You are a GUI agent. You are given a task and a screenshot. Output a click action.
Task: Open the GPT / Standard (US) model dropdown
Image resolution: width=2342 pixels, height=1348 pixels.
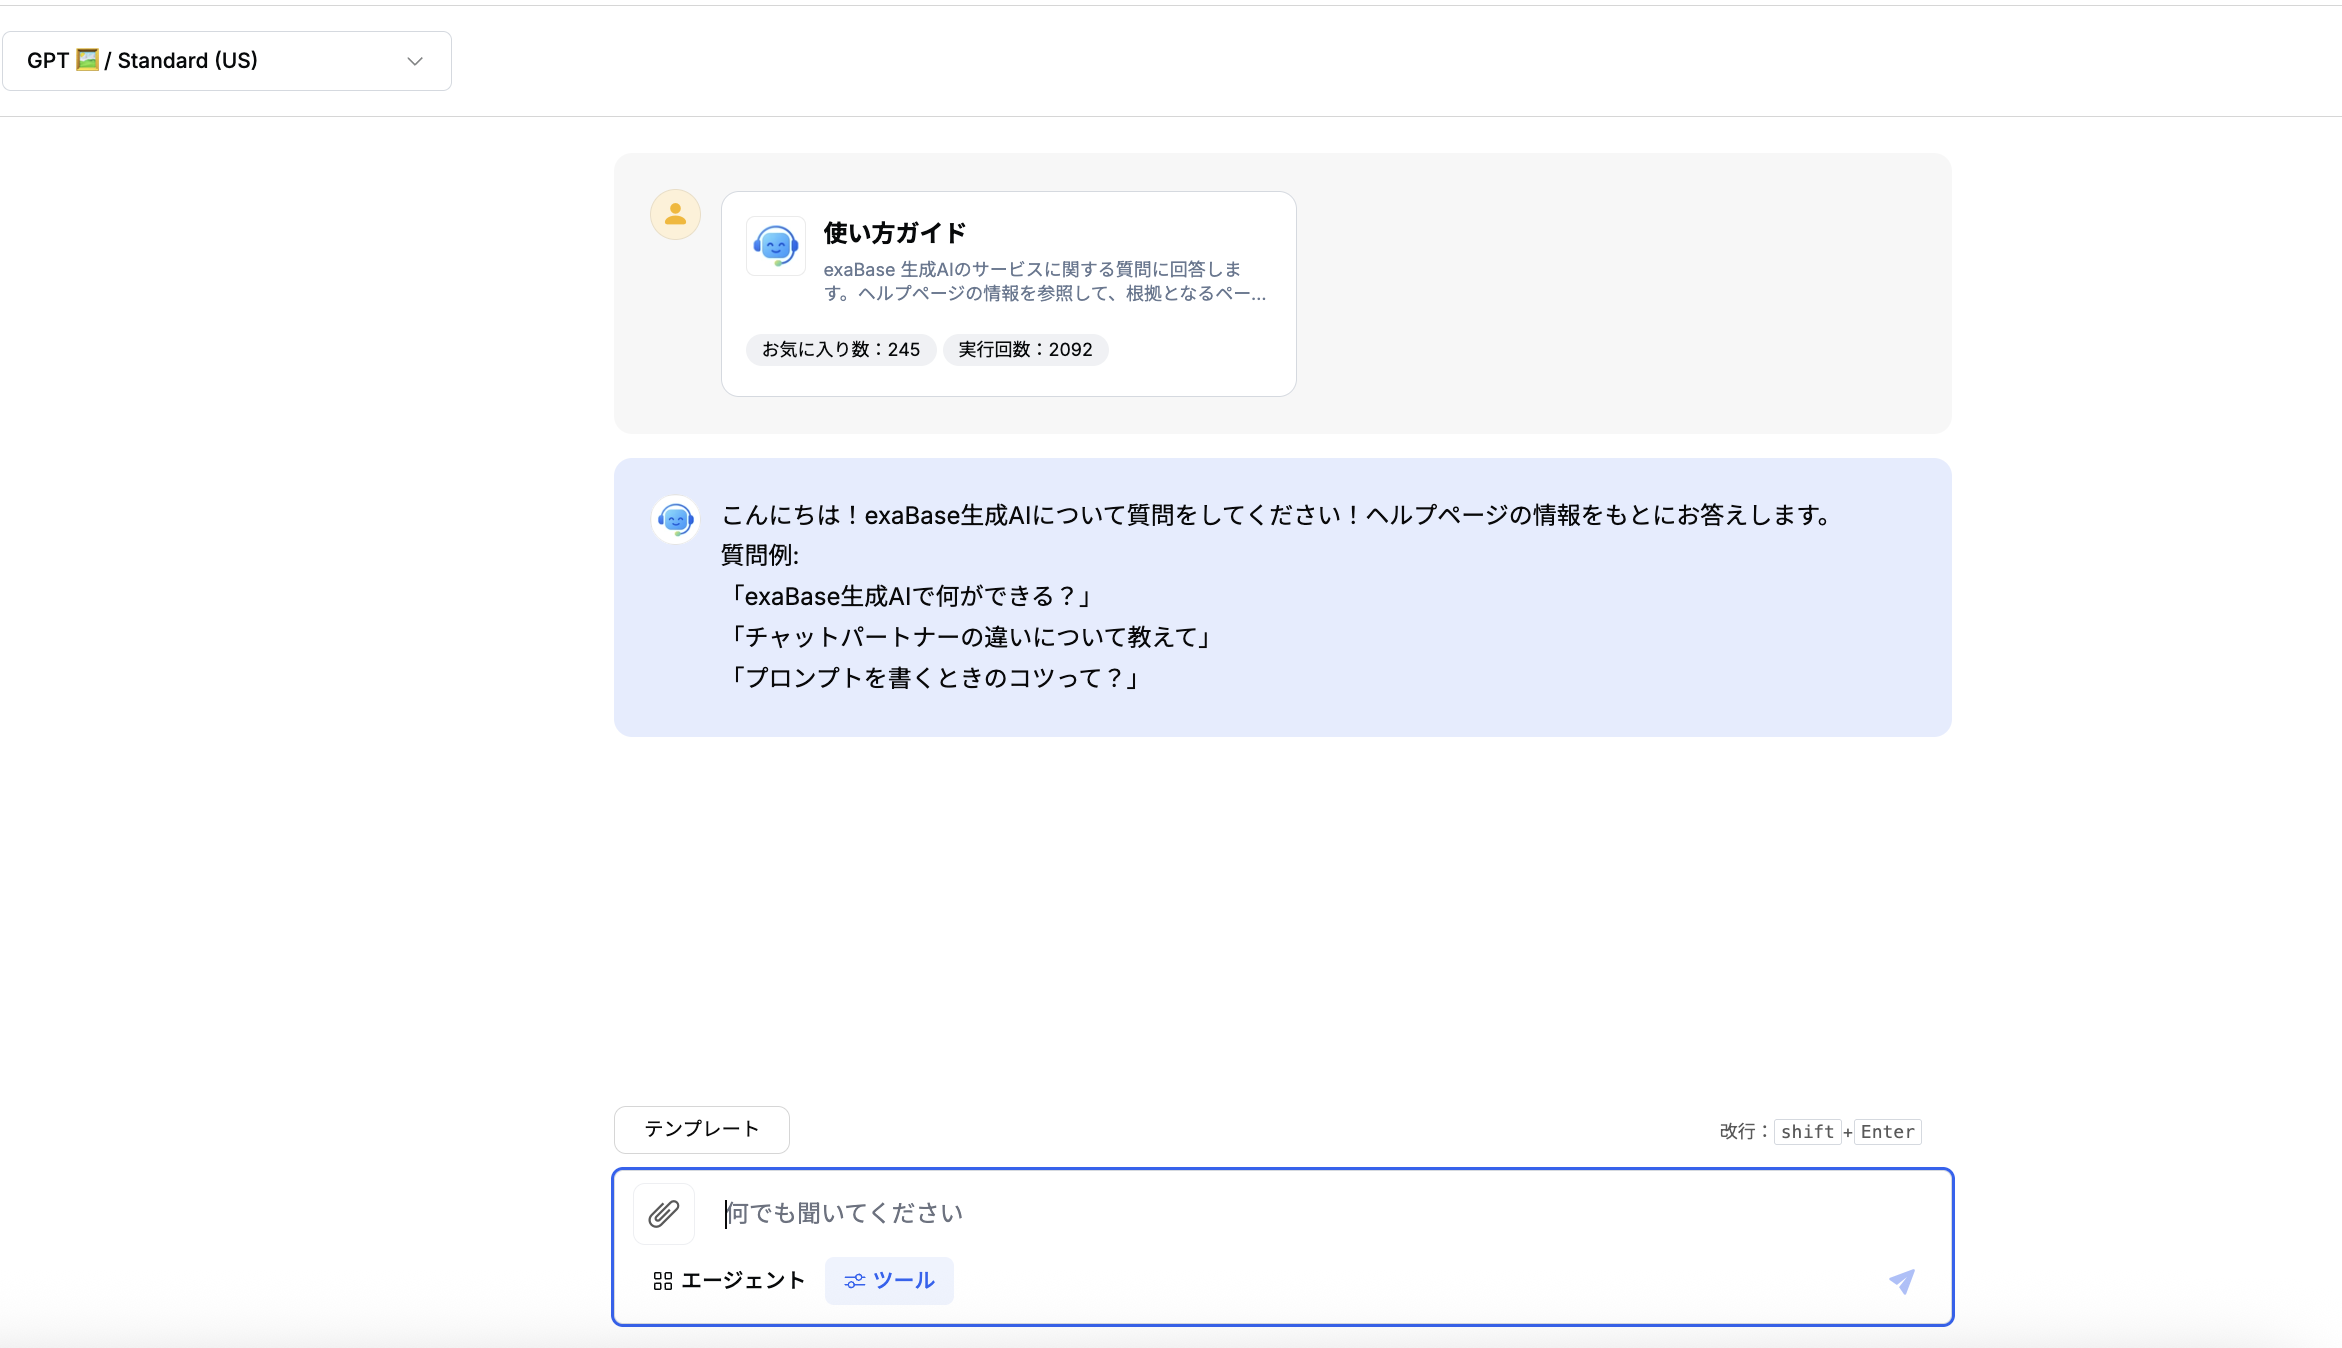pyautogui.click(x=227, y=61)
